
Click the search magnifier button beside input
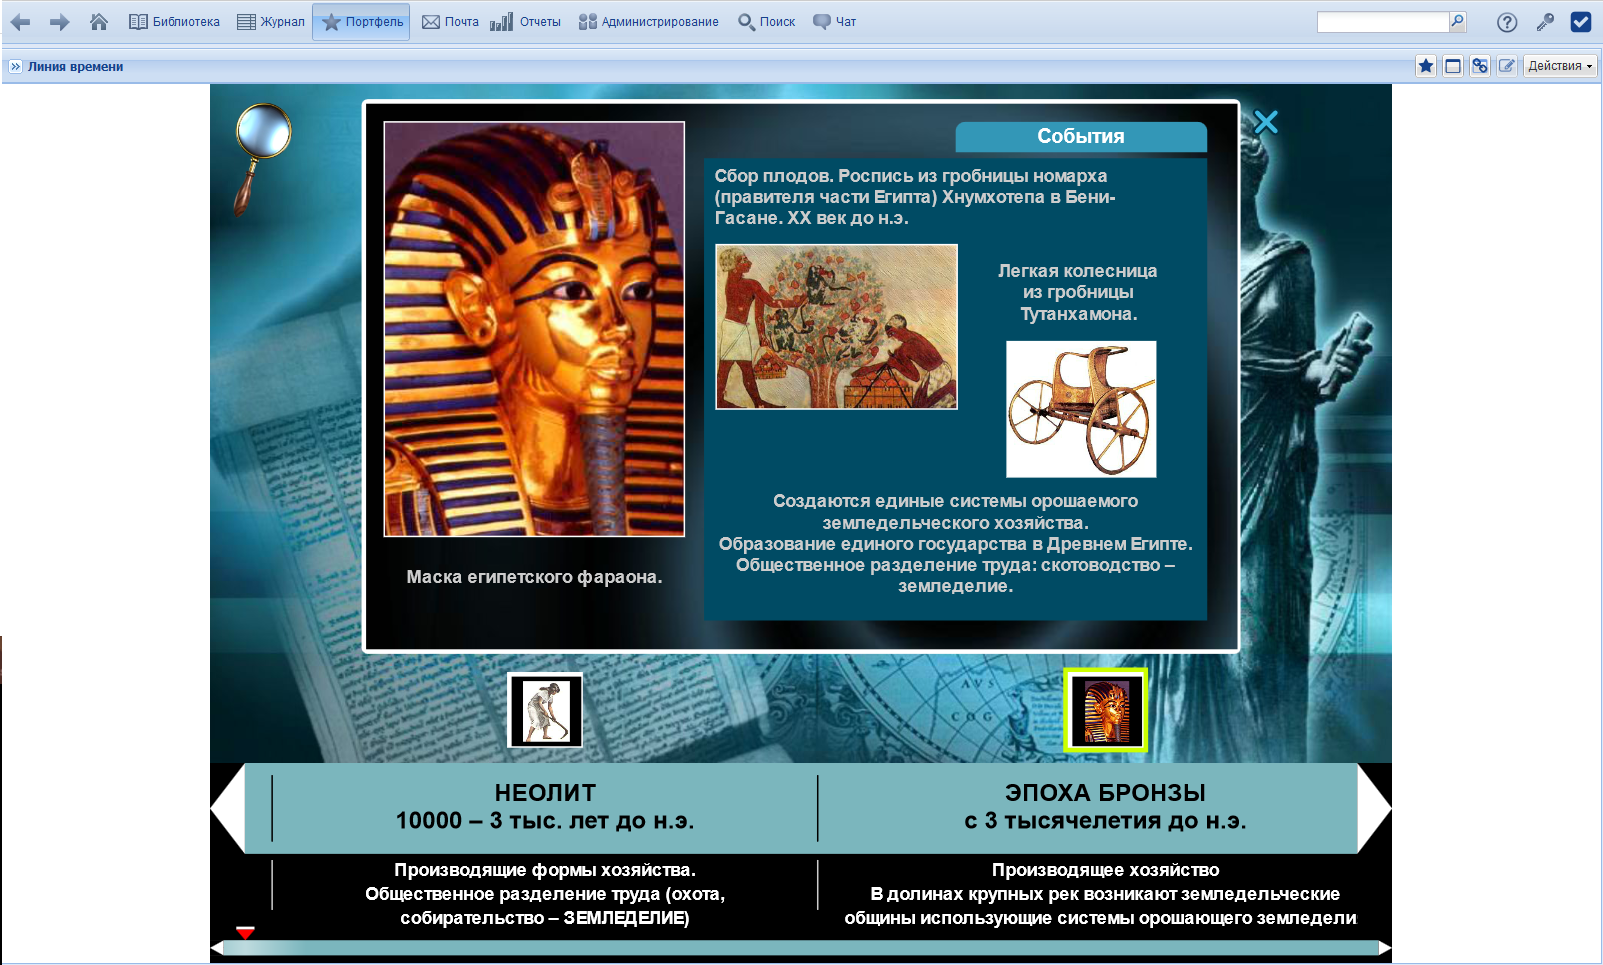pyautogui.click(x=1458, y=22)
